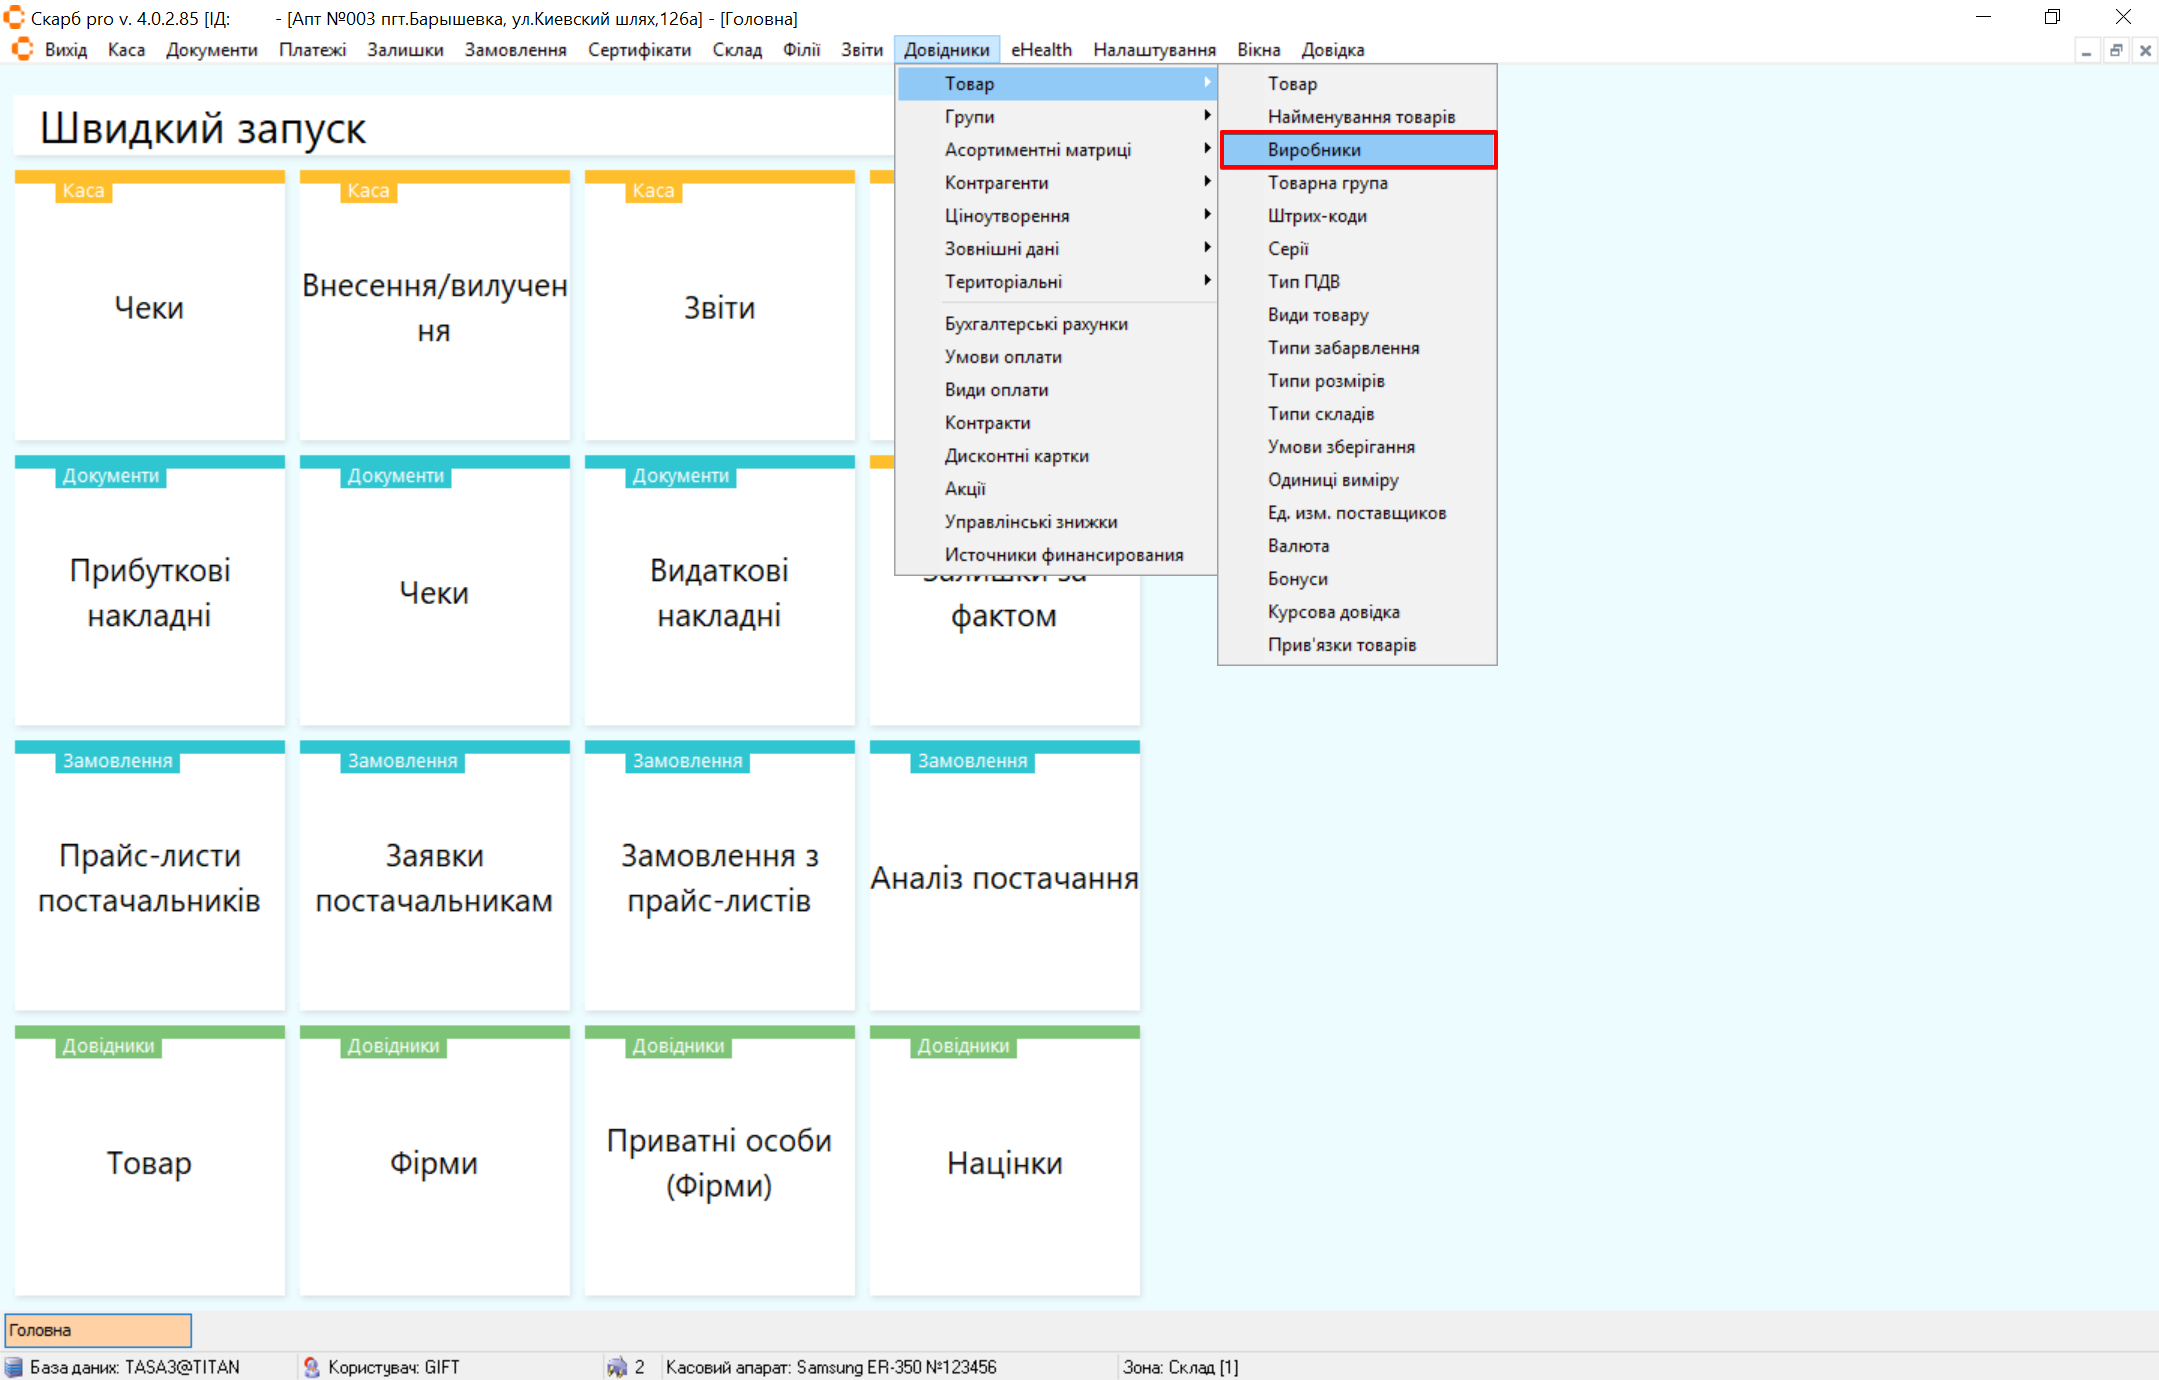Minimize the inner MDI child window
The width and height of the screenshot is (2159, 1380).
coord(2086,50)
